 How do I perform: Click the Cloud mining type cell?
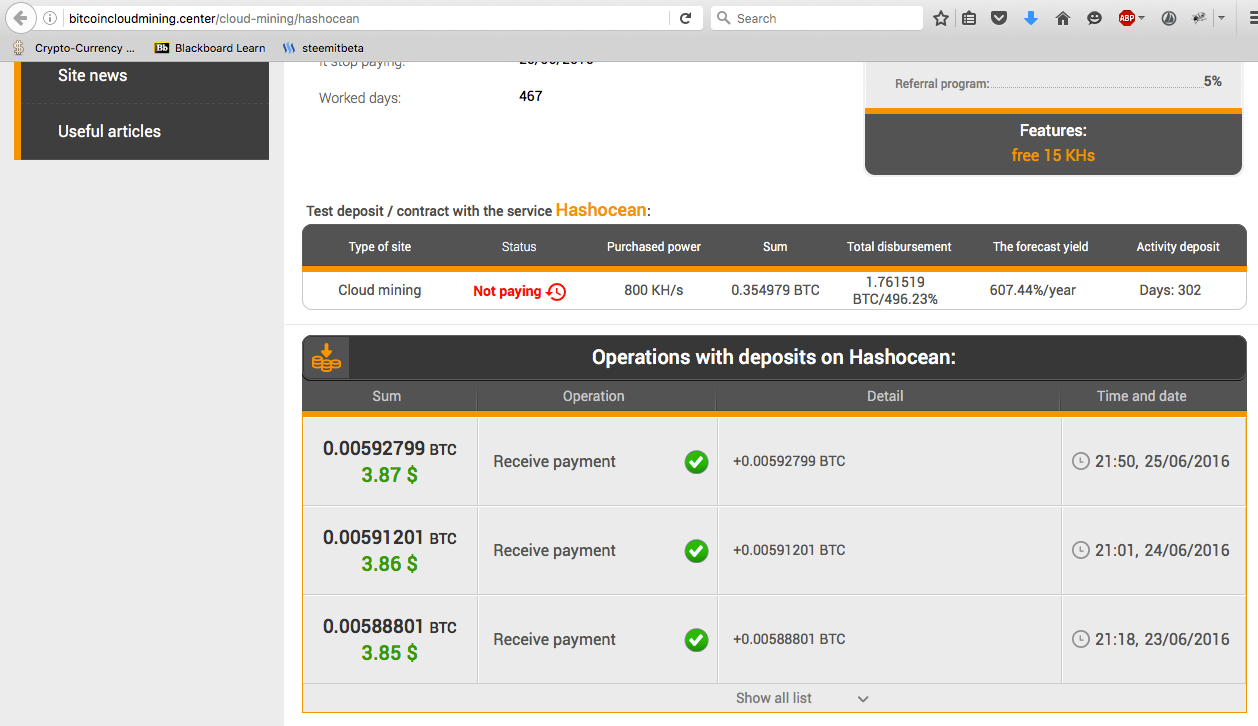pos(380,290)
